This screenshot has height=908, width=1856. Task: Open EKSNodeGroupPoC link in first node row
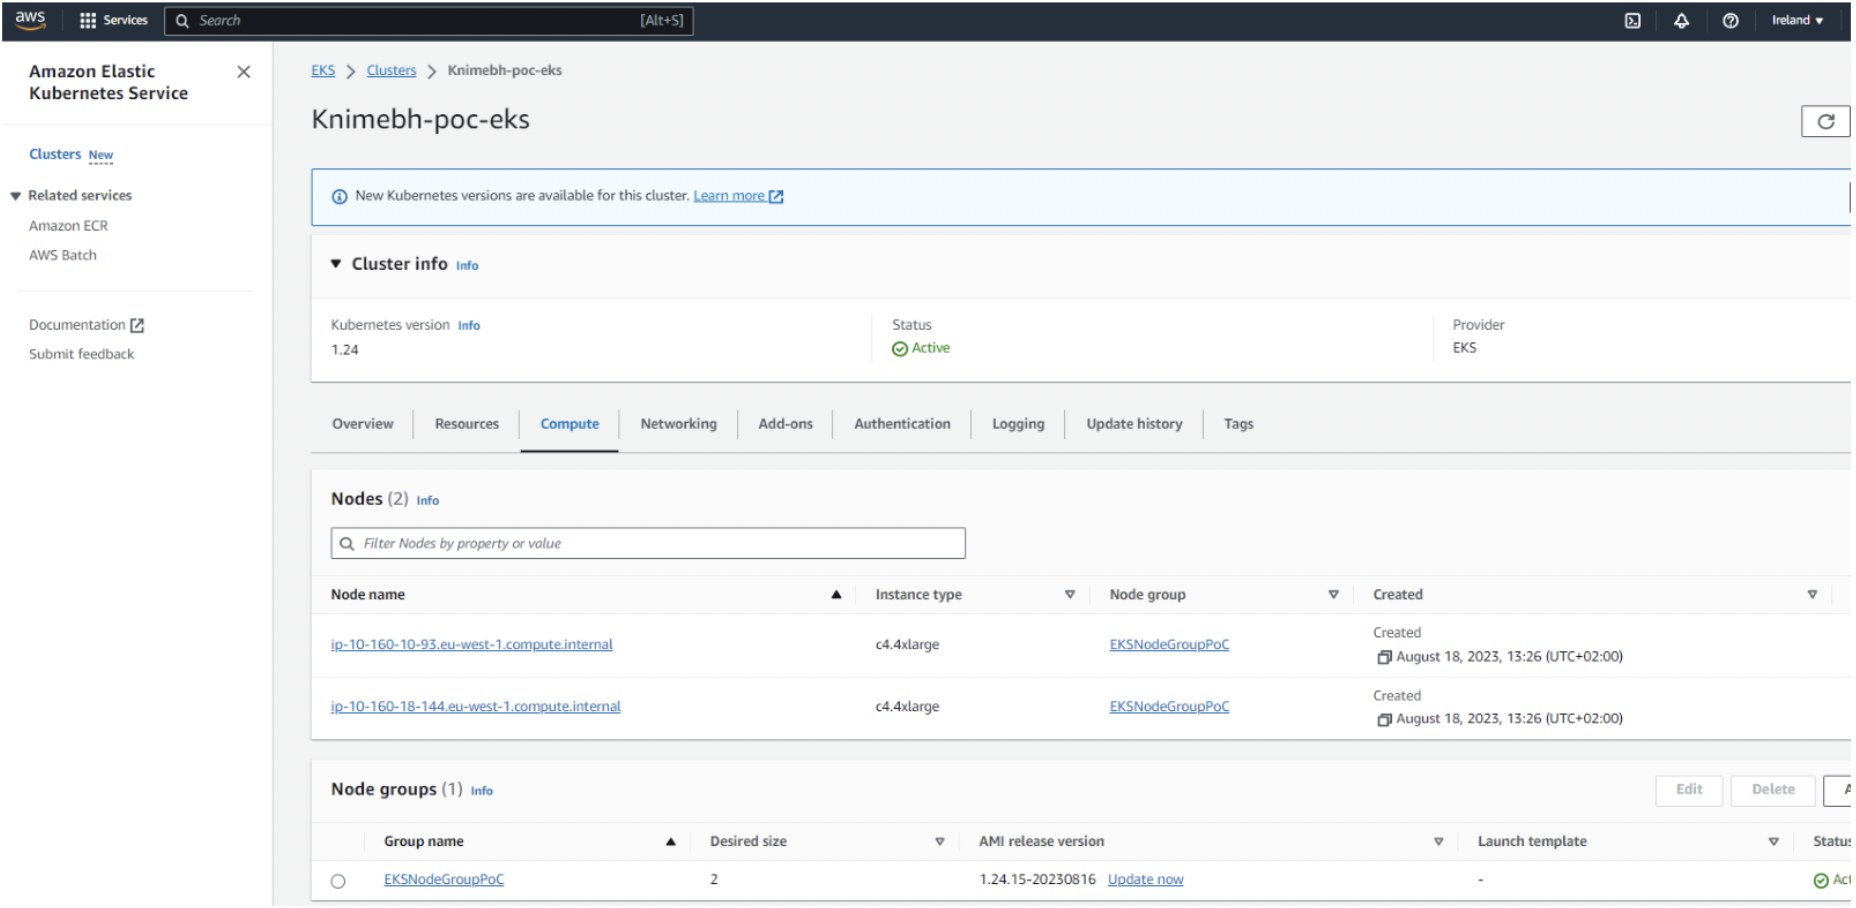click(x=1169, y=645)
